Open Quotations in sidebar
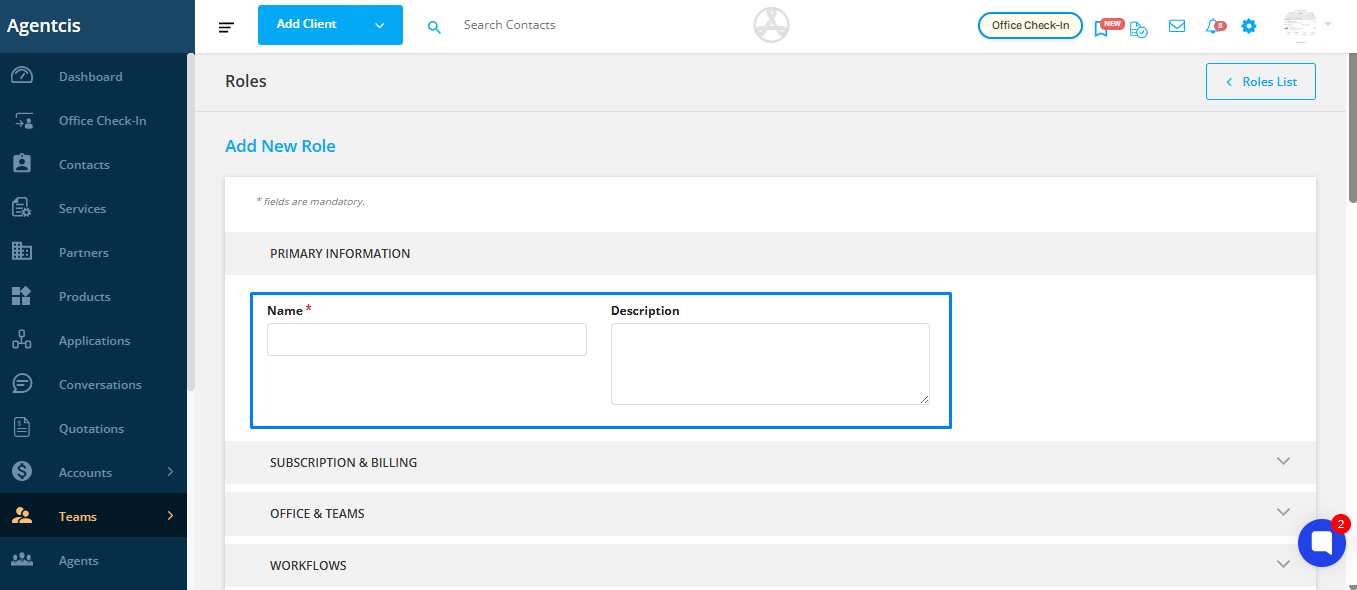 point(93,429)
